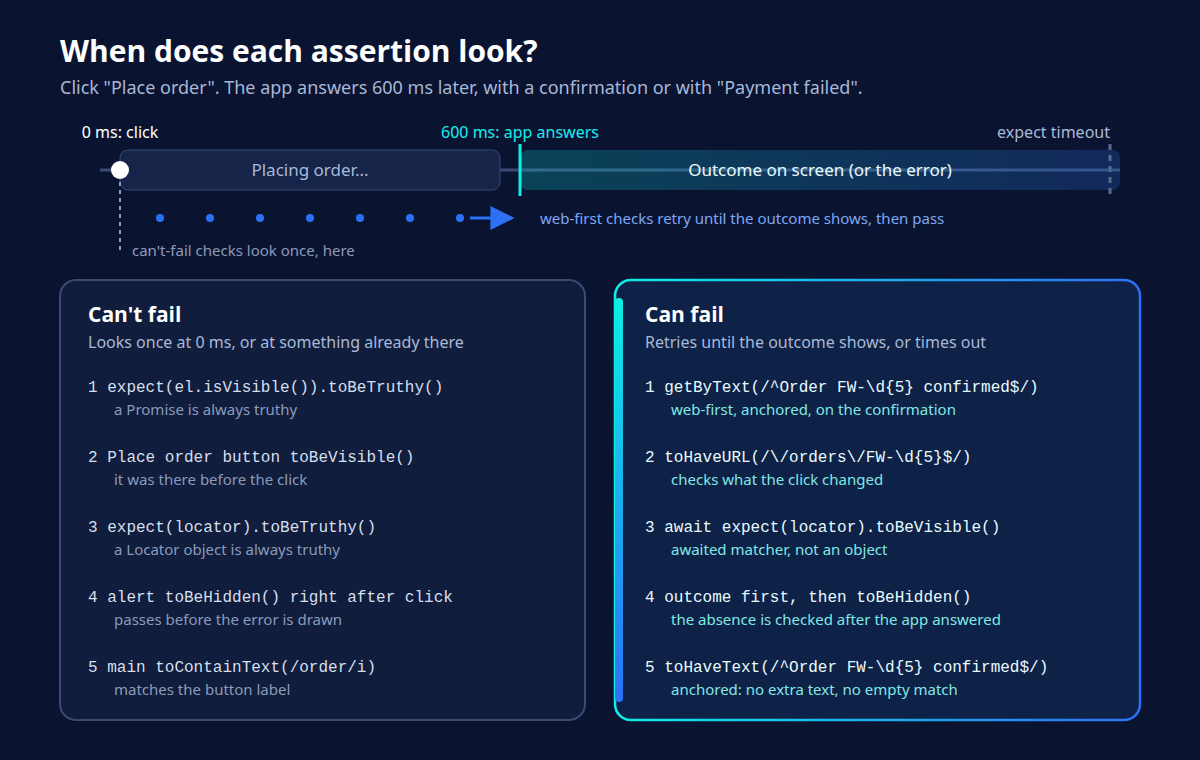
Task: Click code 'toHaveText(/^Order FW-\d{5} confirmed$/)'
Action: (x=856, y=667)
